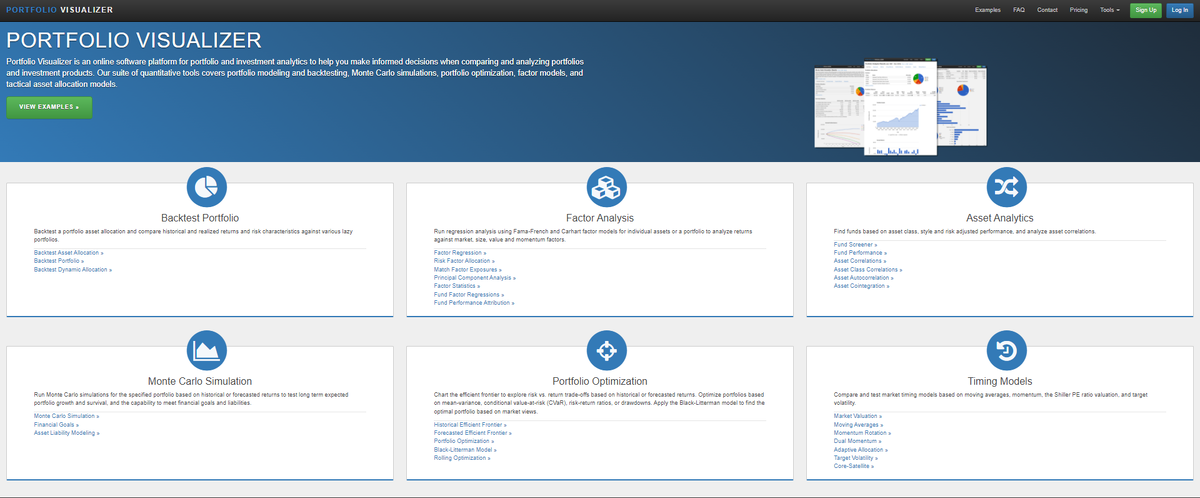The height and width of the screenshot is (498, 1200).
Task: Click the Timing Models card heading
Action: (x=1000, y=380)
